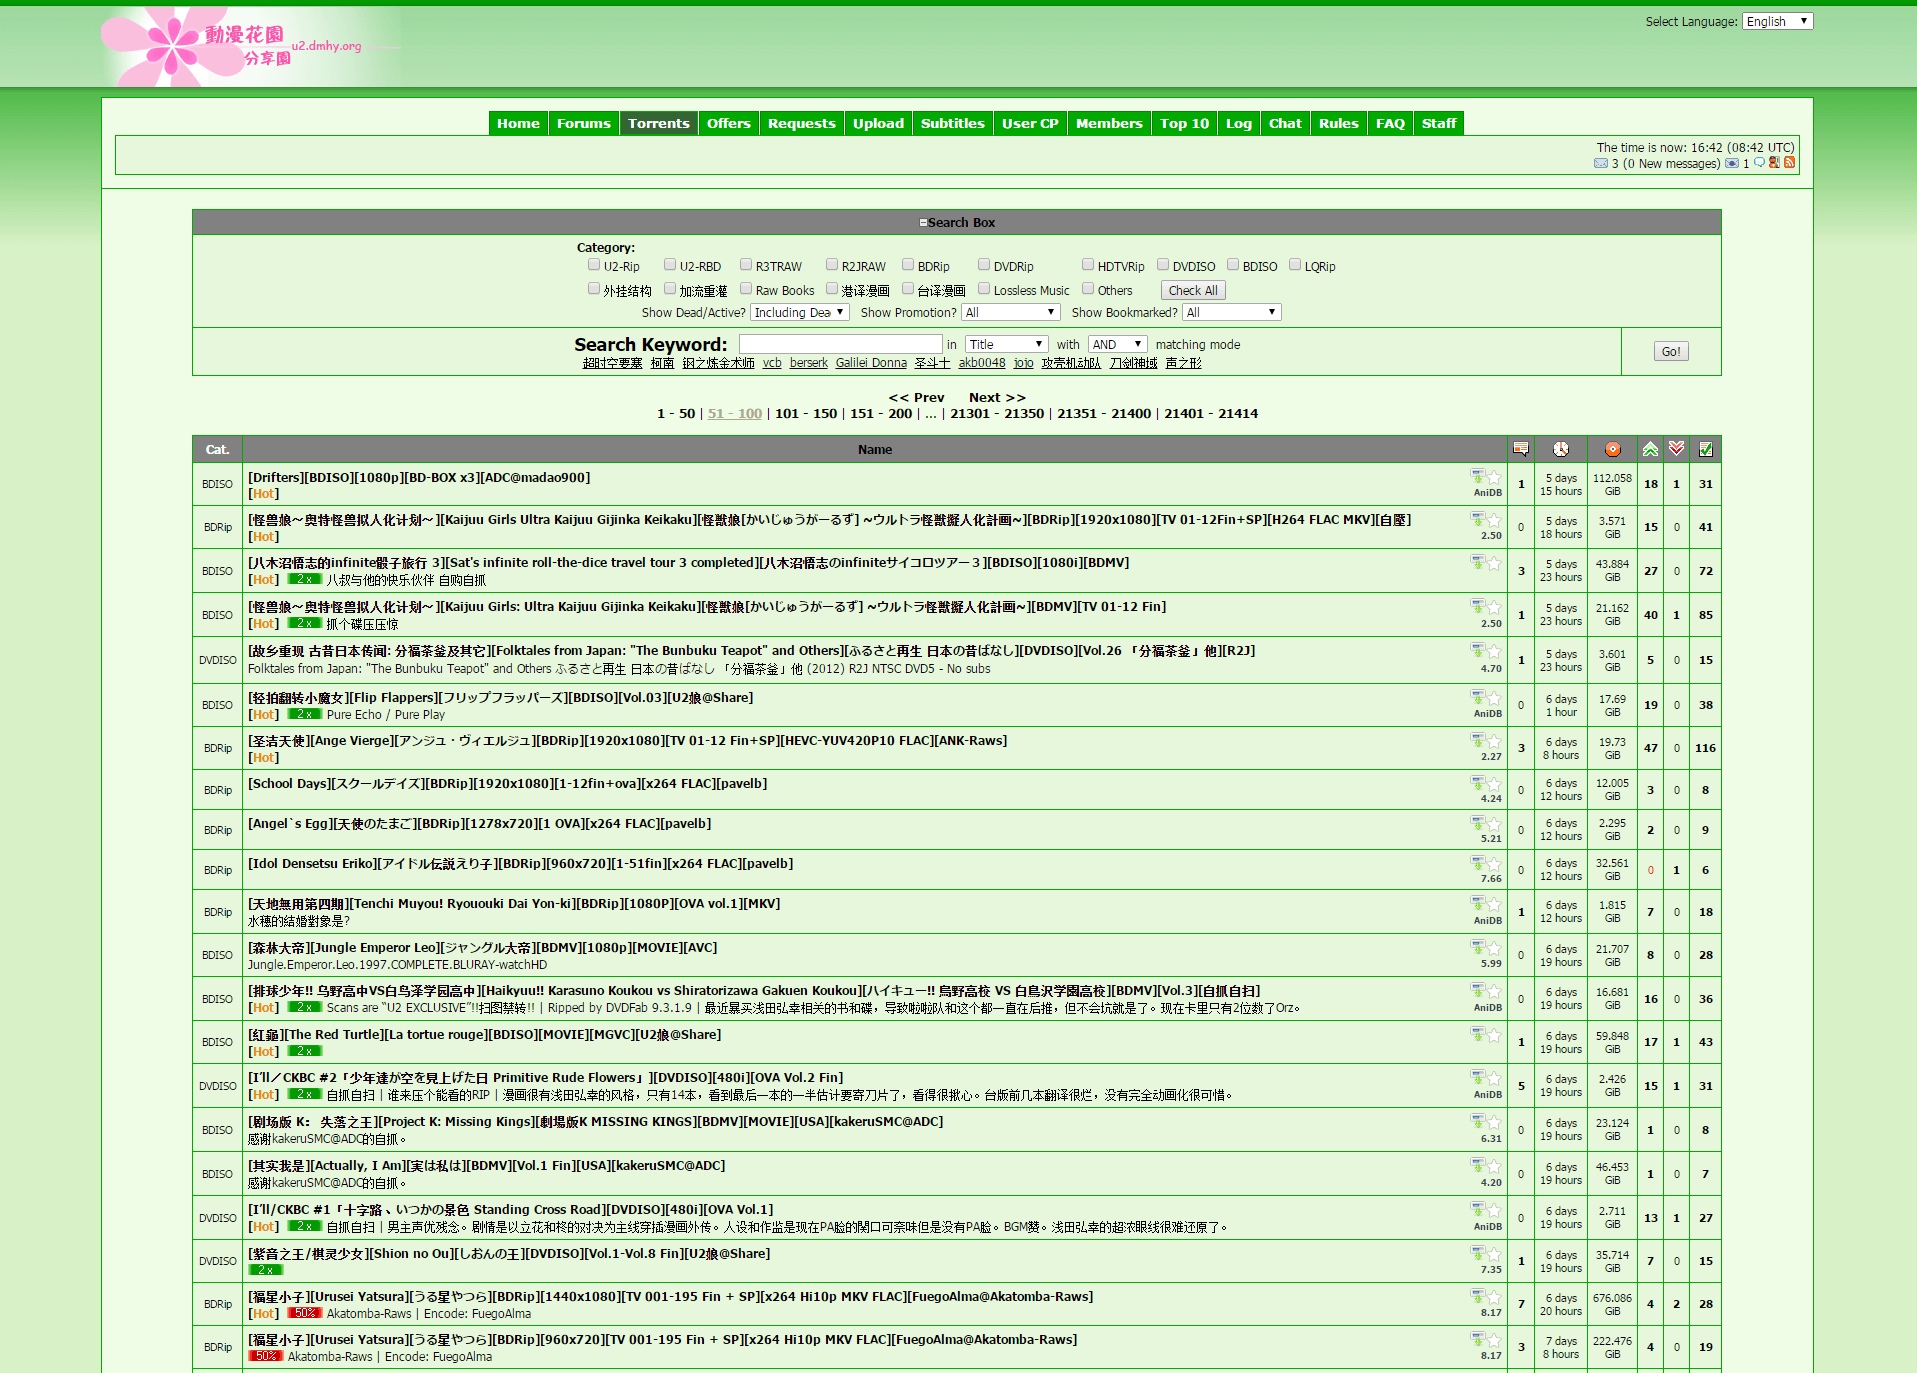Open the Select Language dropdown
Screen dimensions: 1917x1373
(x=1777, y=21)
